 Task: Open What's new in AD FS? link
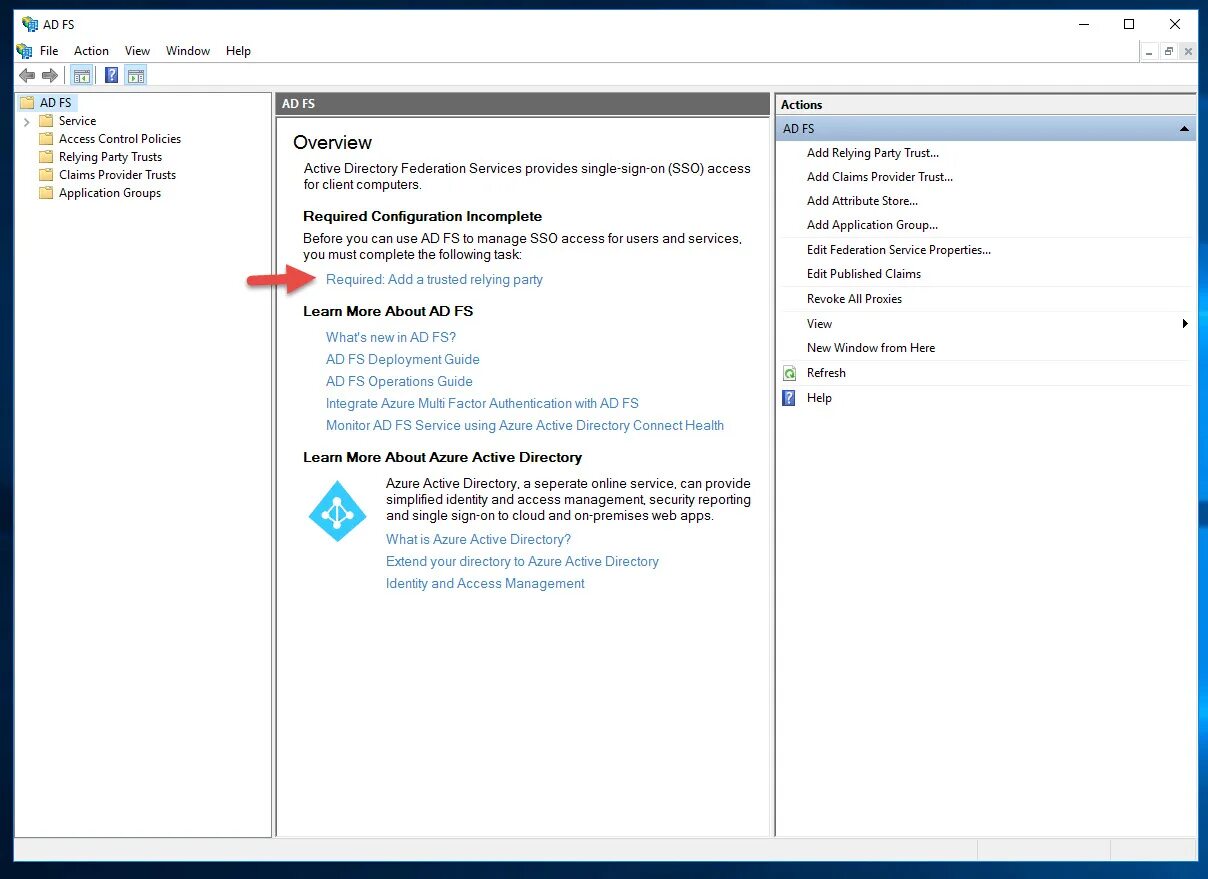[391, 338]
